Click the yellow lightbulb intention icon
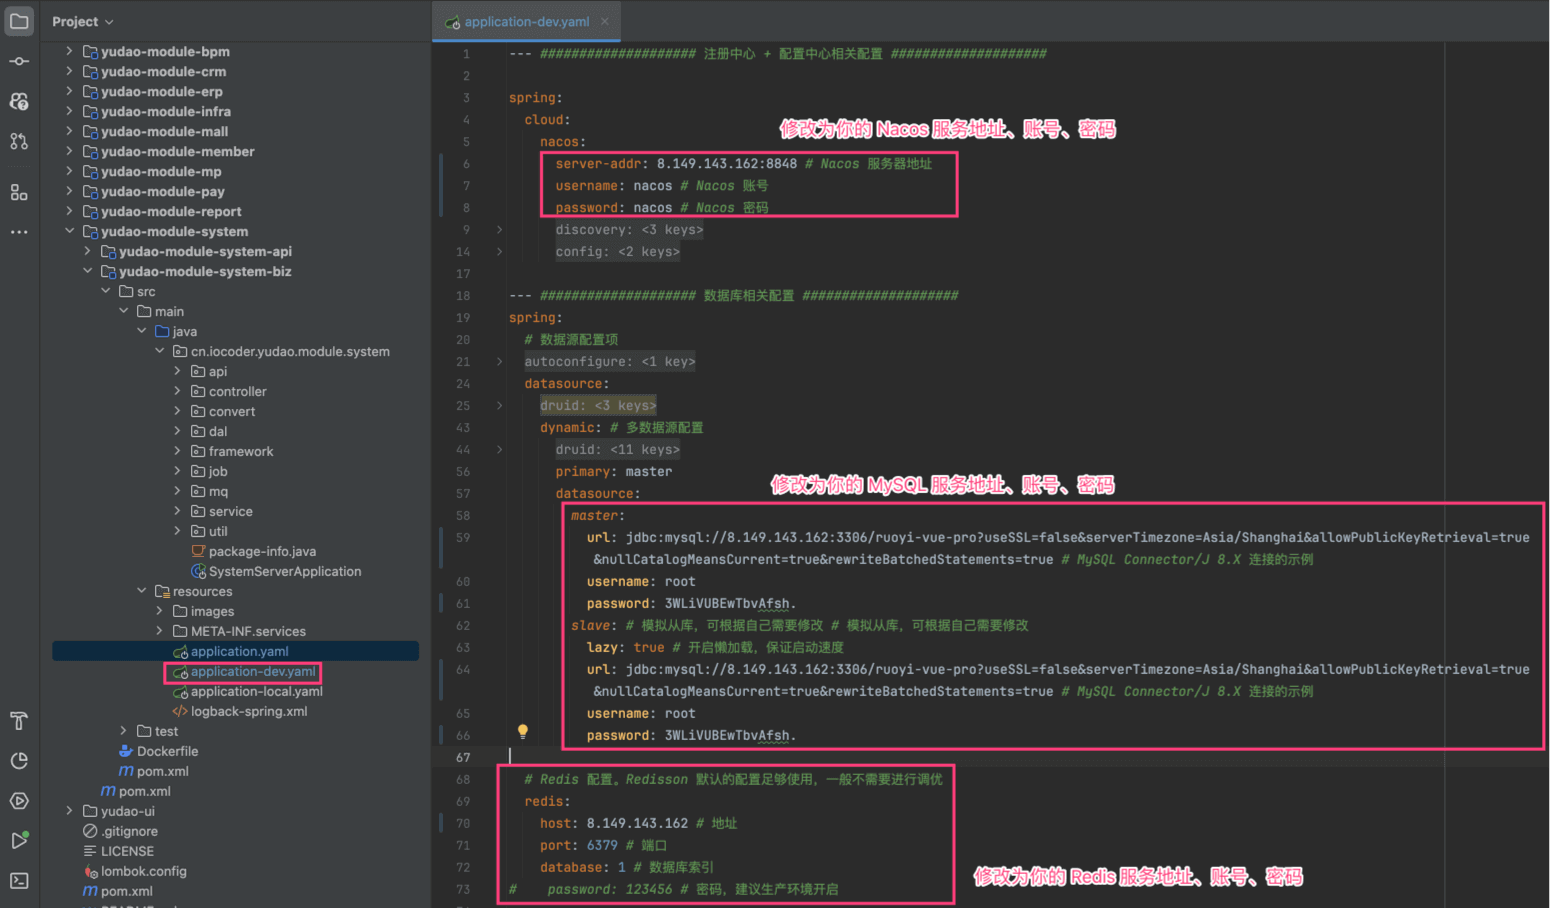The height and width of the screenshot is (908, 1550). point(522,732)
